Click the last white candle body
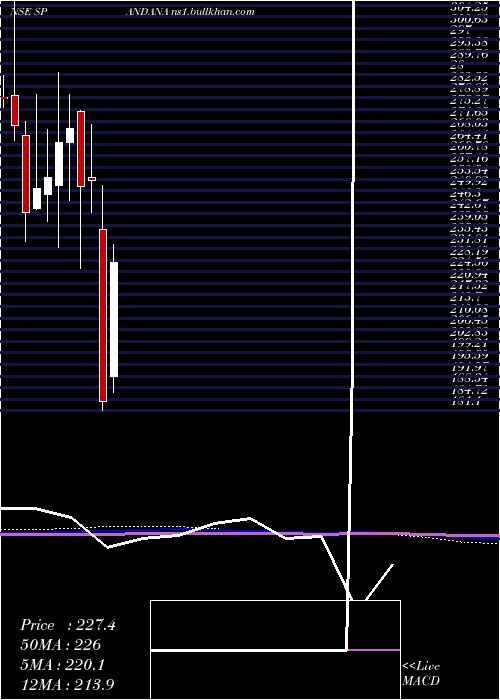The image size is (500, 700). [x=114, y=319]
